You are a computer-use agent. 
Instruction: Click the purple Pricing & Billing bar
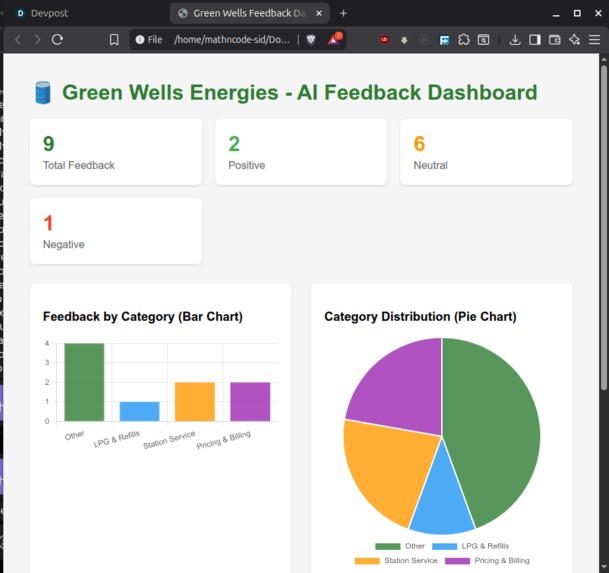250,402
